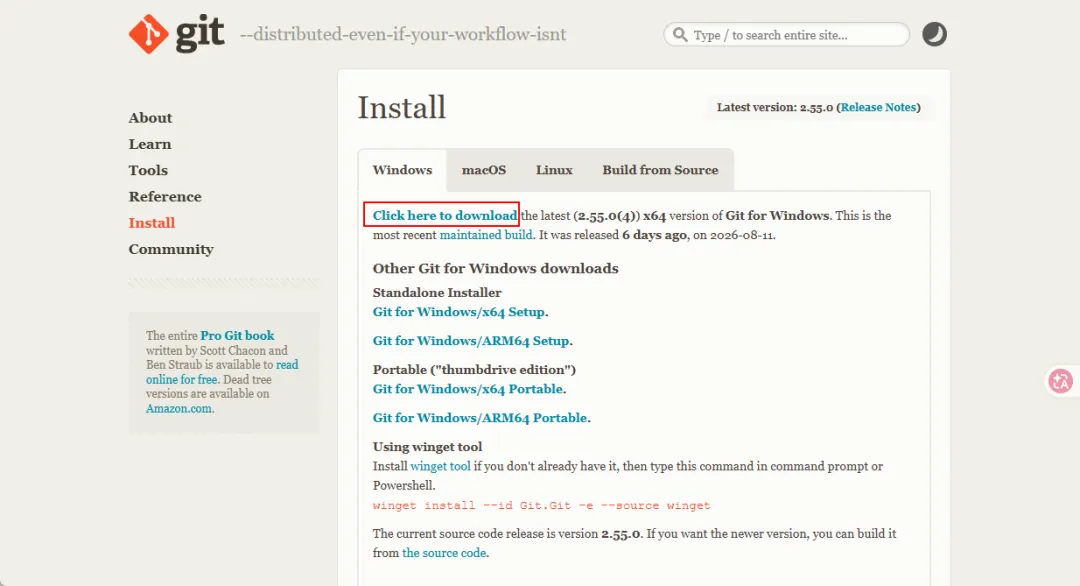Open the About sidebar section

[150, 118]
